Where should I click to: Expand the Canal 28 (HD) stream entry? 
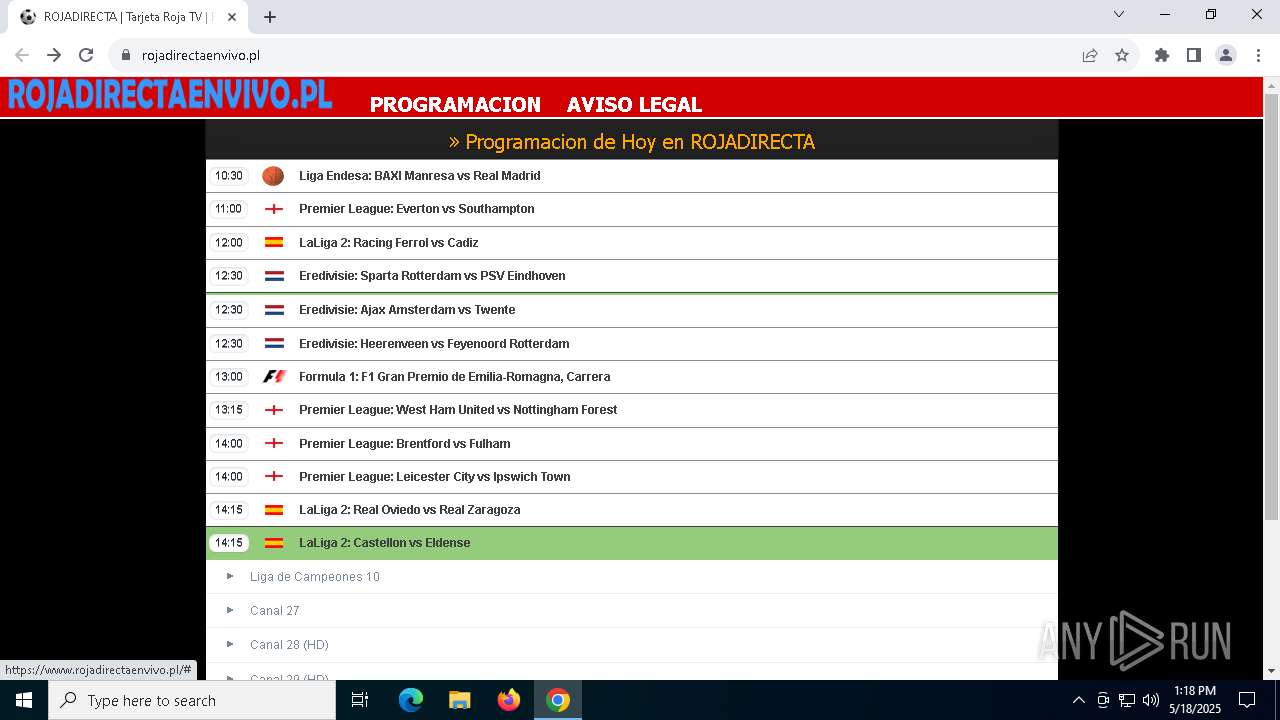pos(631,645)
